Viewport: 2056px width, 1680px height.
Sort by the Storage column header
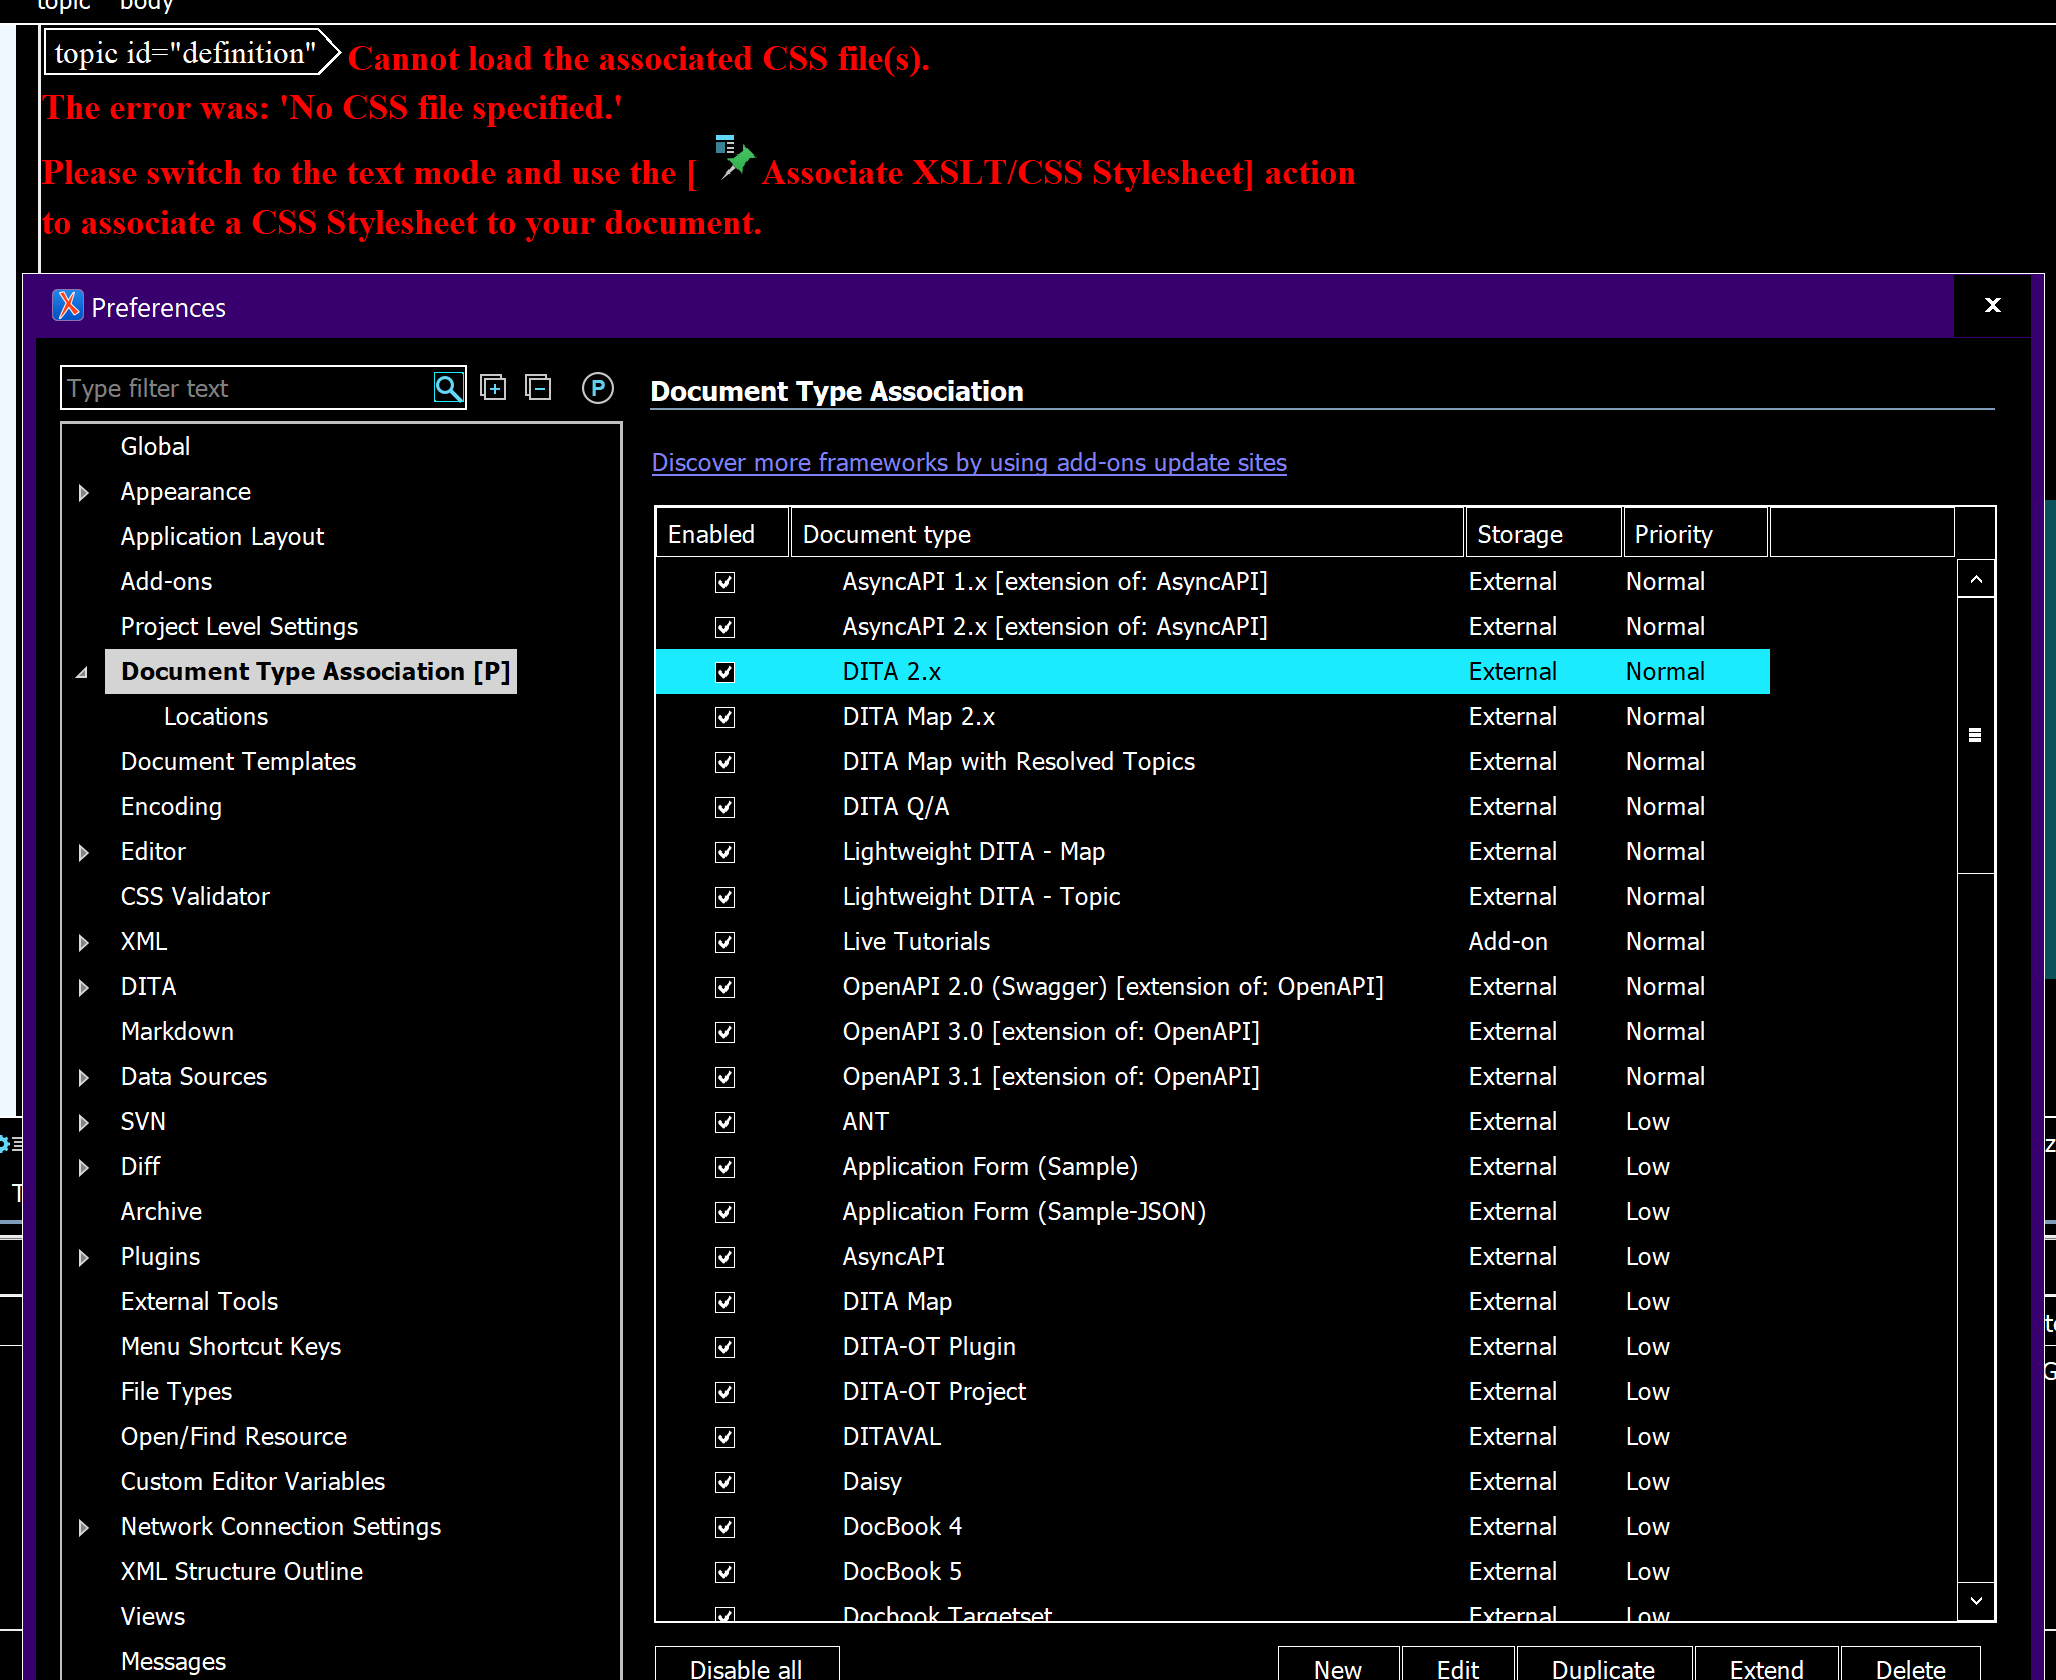point(1543,533)
